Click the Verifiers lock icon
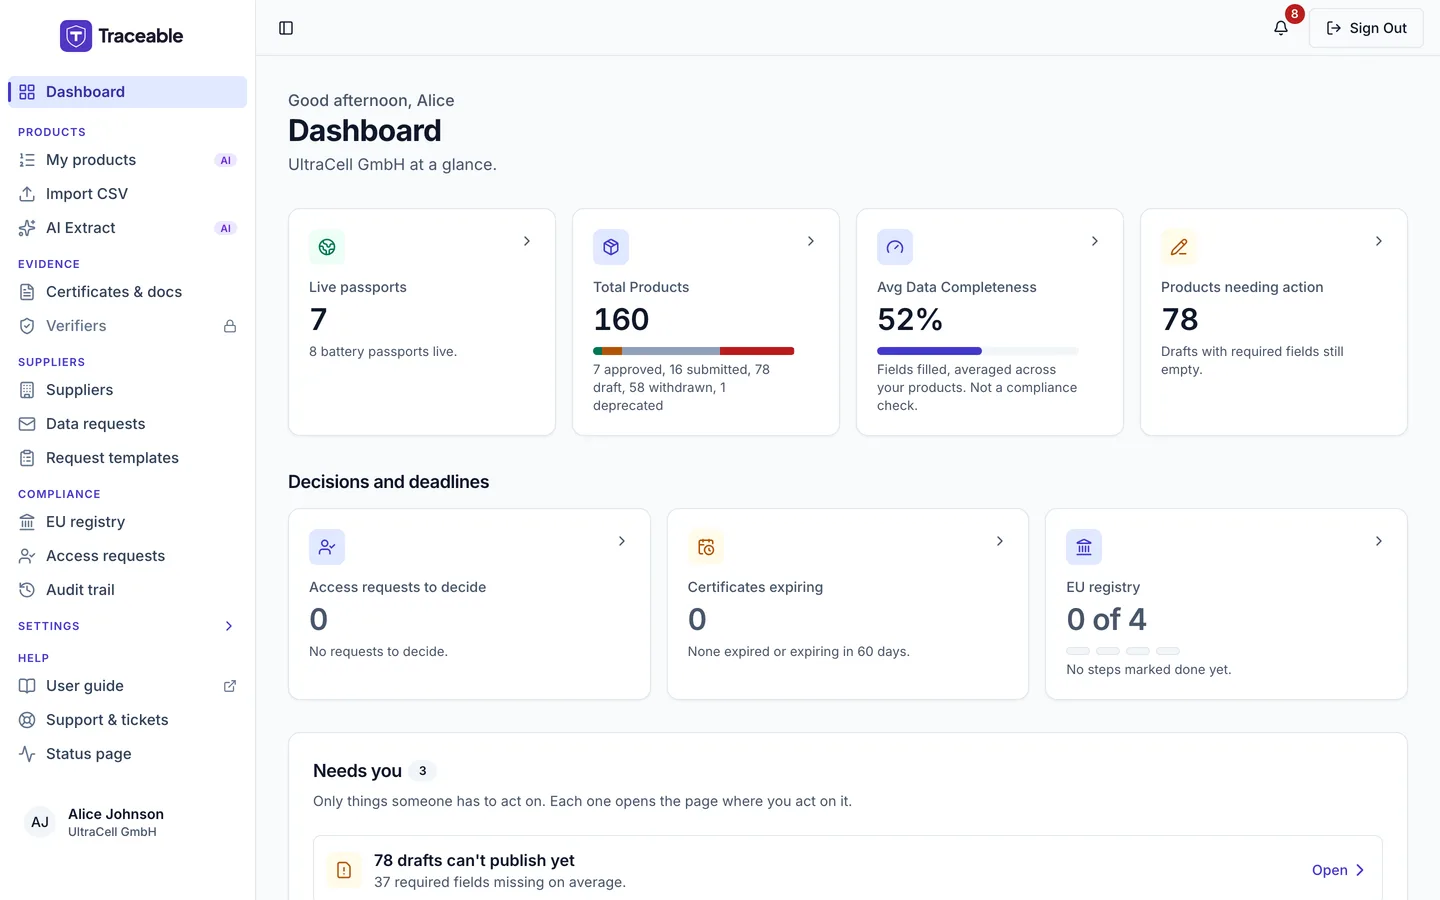The image size is (1440, 900). [x=230, y=326]
